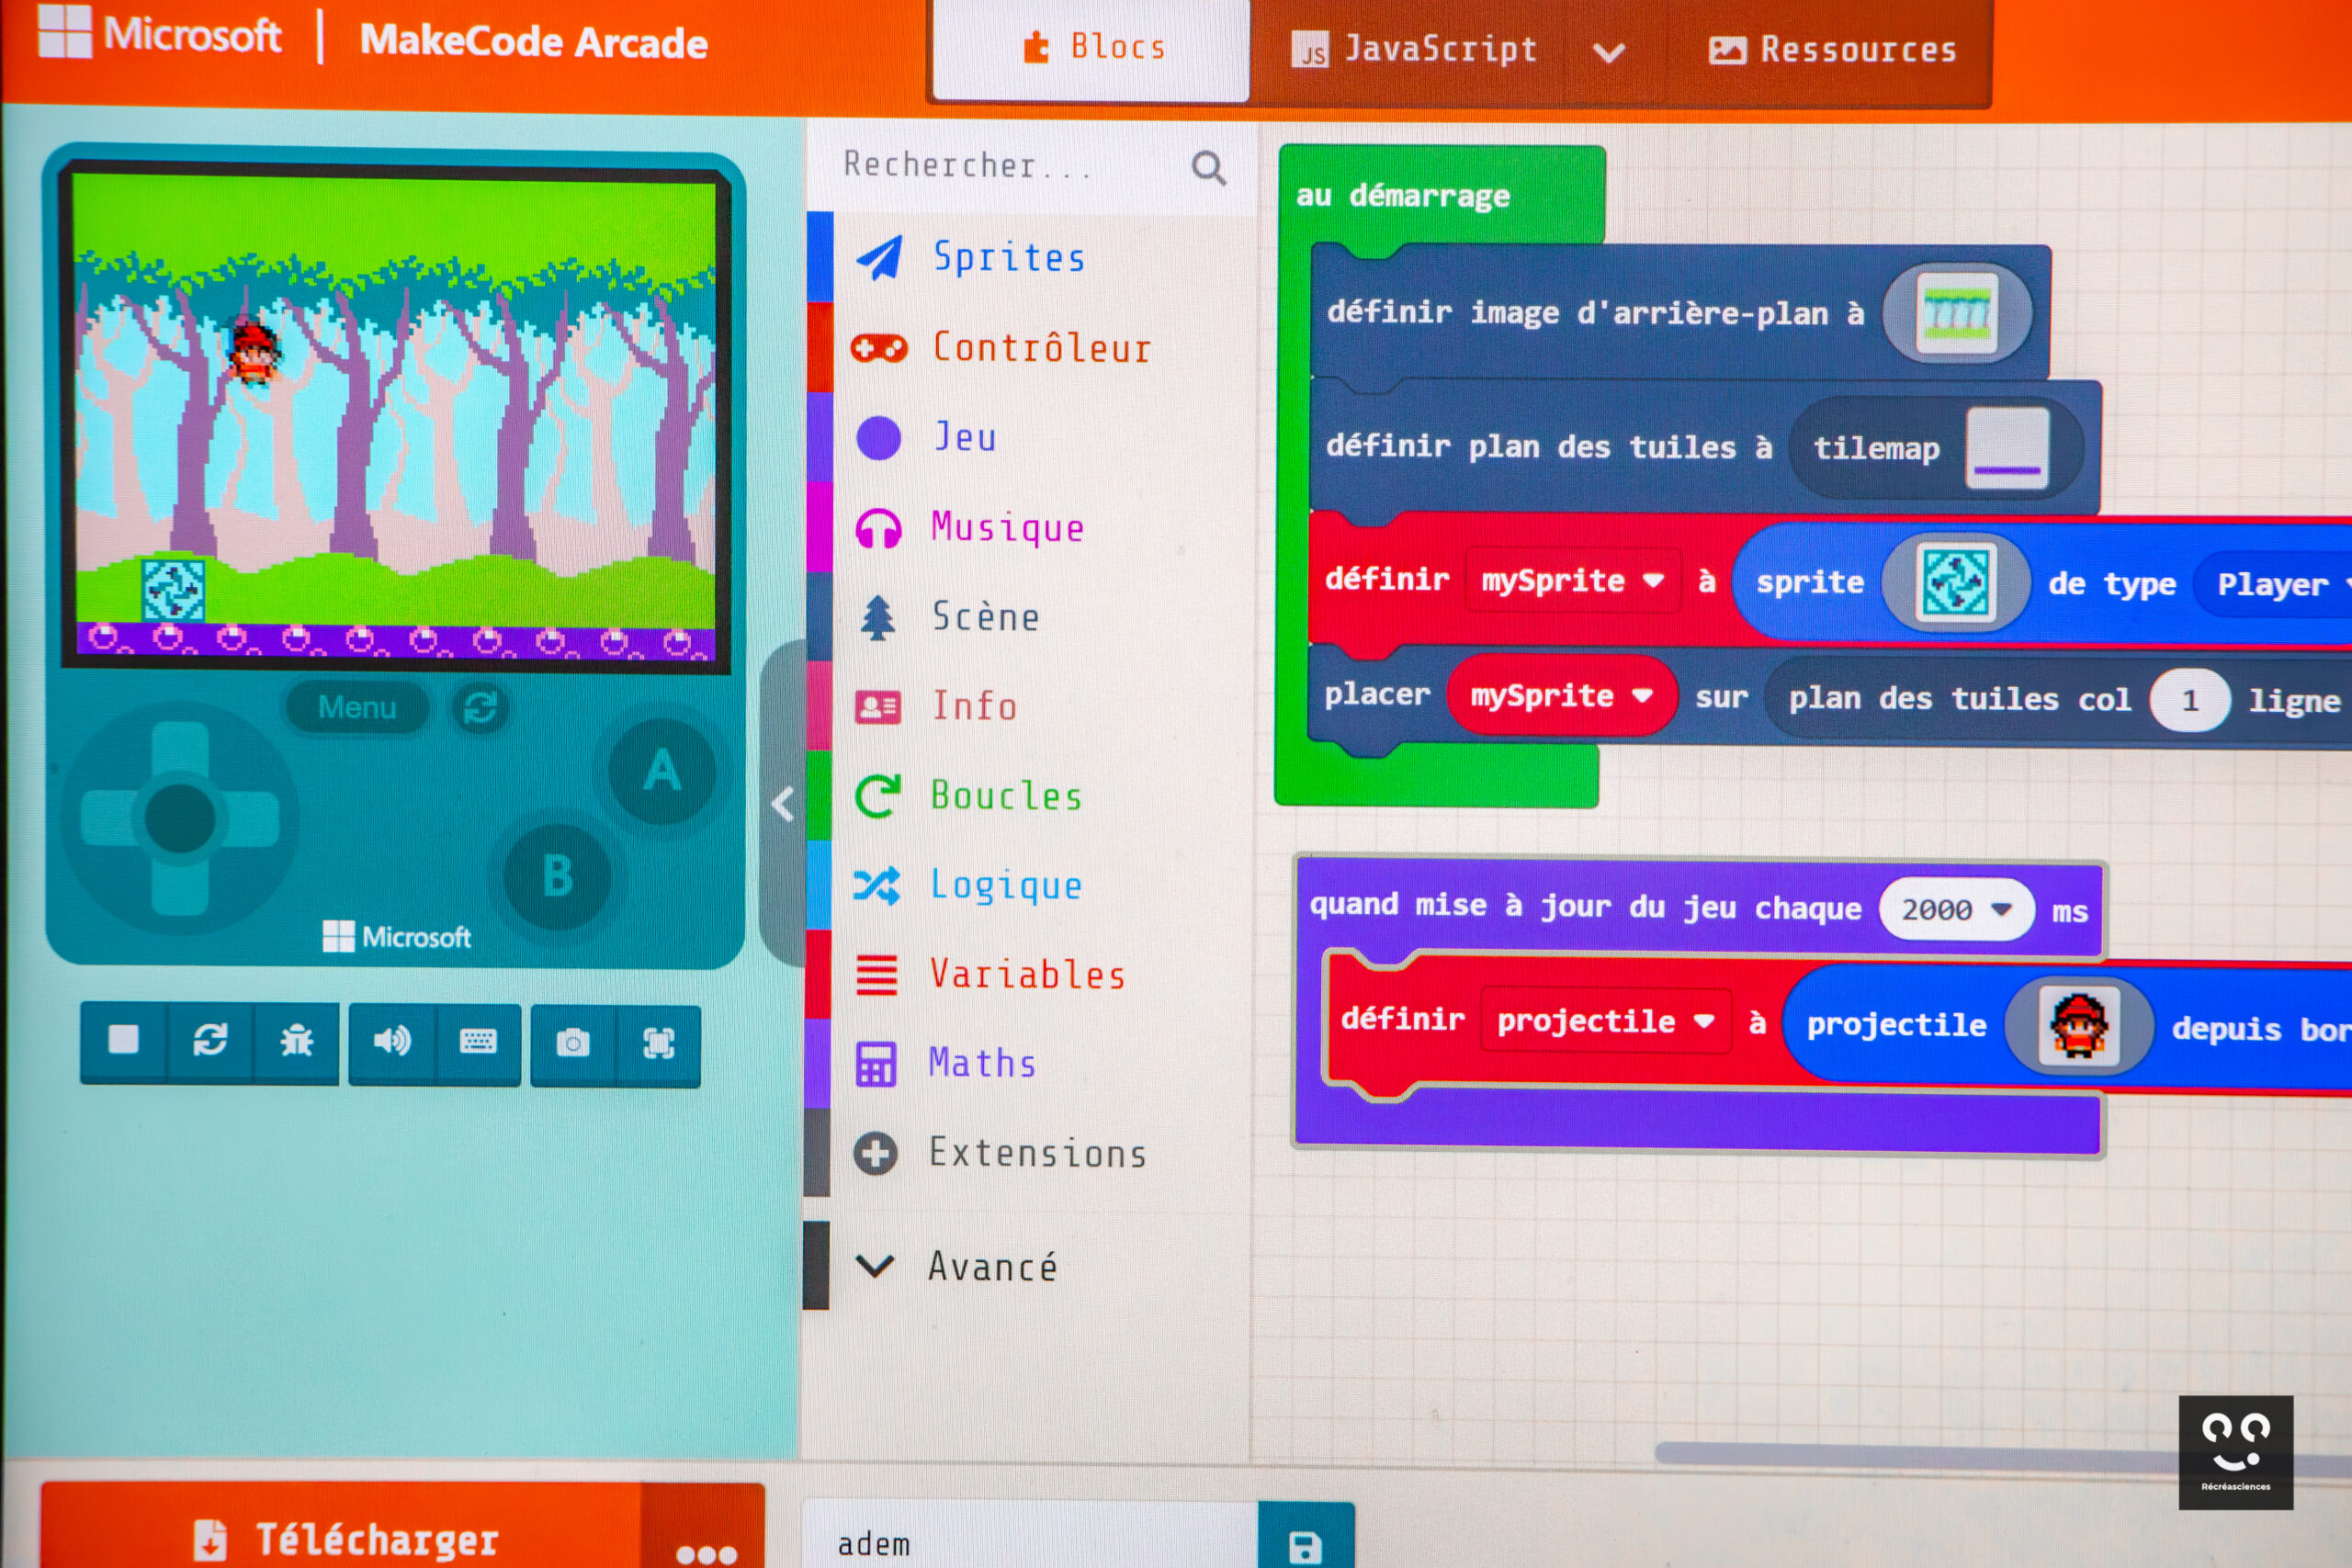The height and width of the screenshot is (1568, 2352).
Task: Stop the simulator
Action: pos(123,1042)
